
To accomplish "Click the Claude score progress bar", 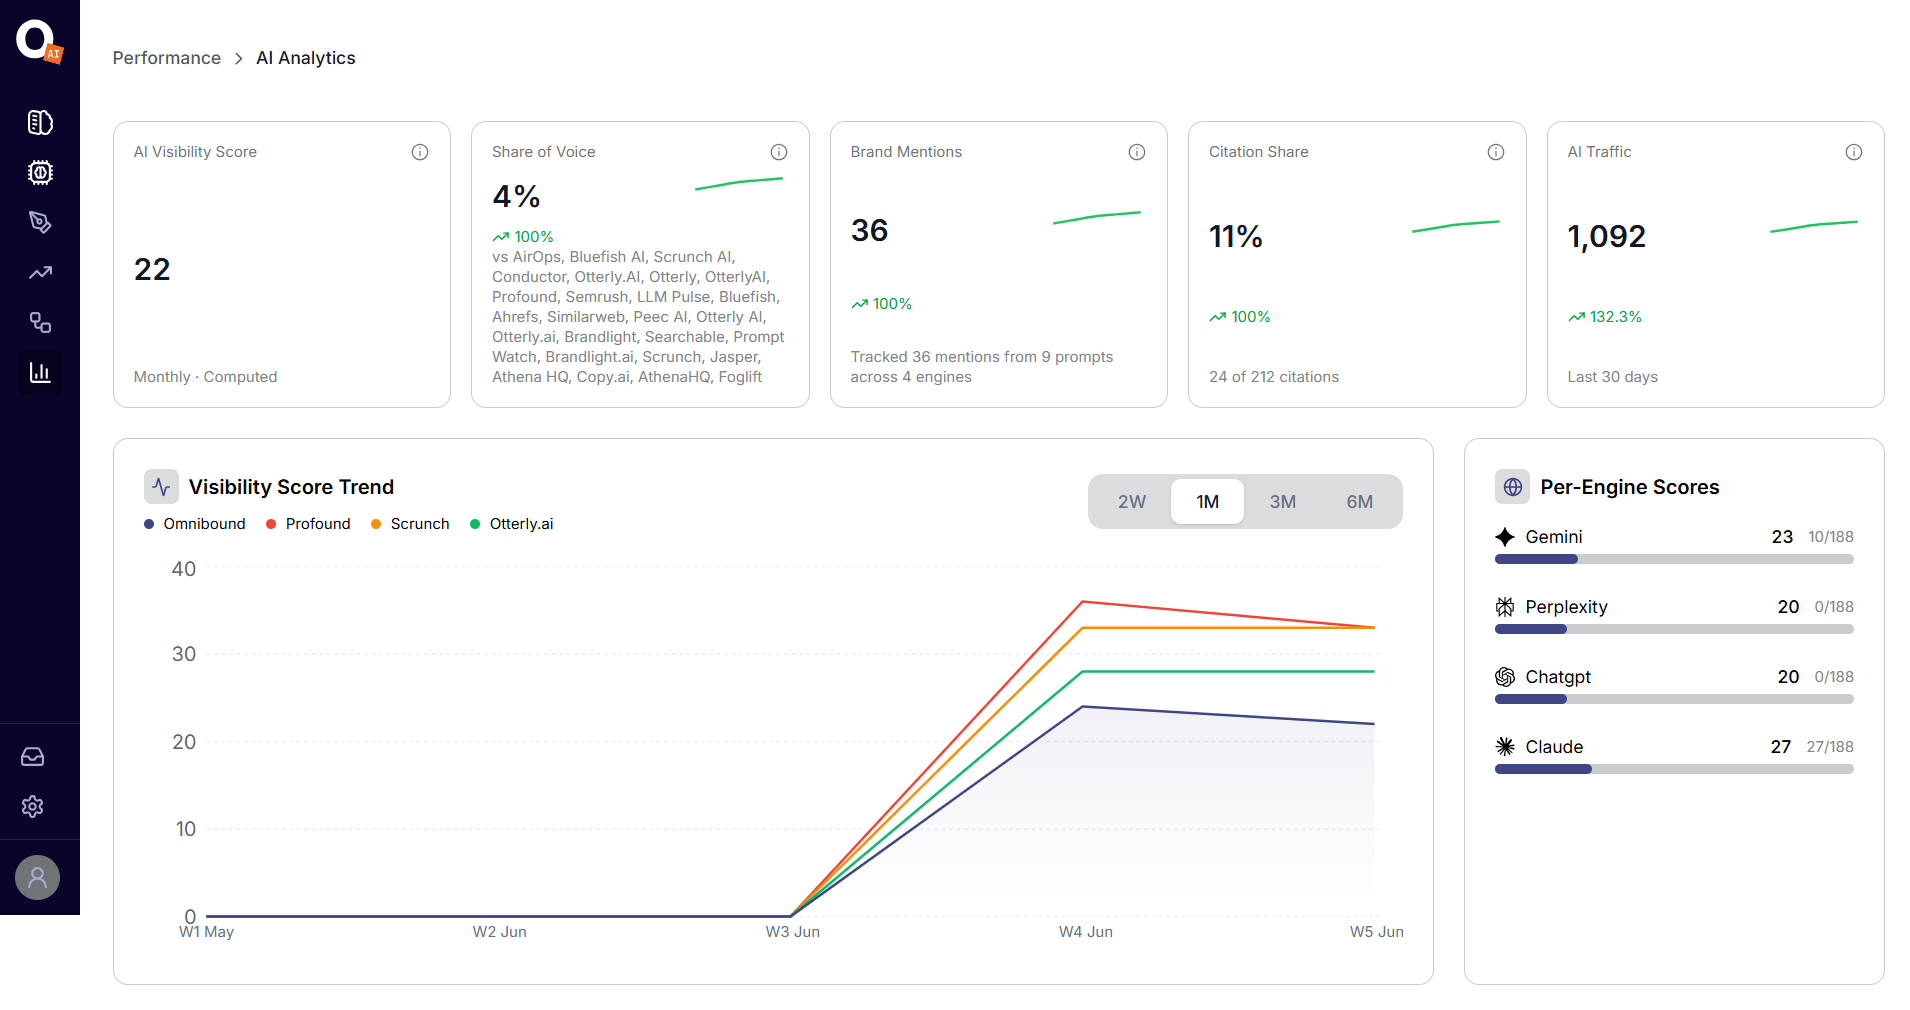I will pyautogui.click(x=1674, y=769).
